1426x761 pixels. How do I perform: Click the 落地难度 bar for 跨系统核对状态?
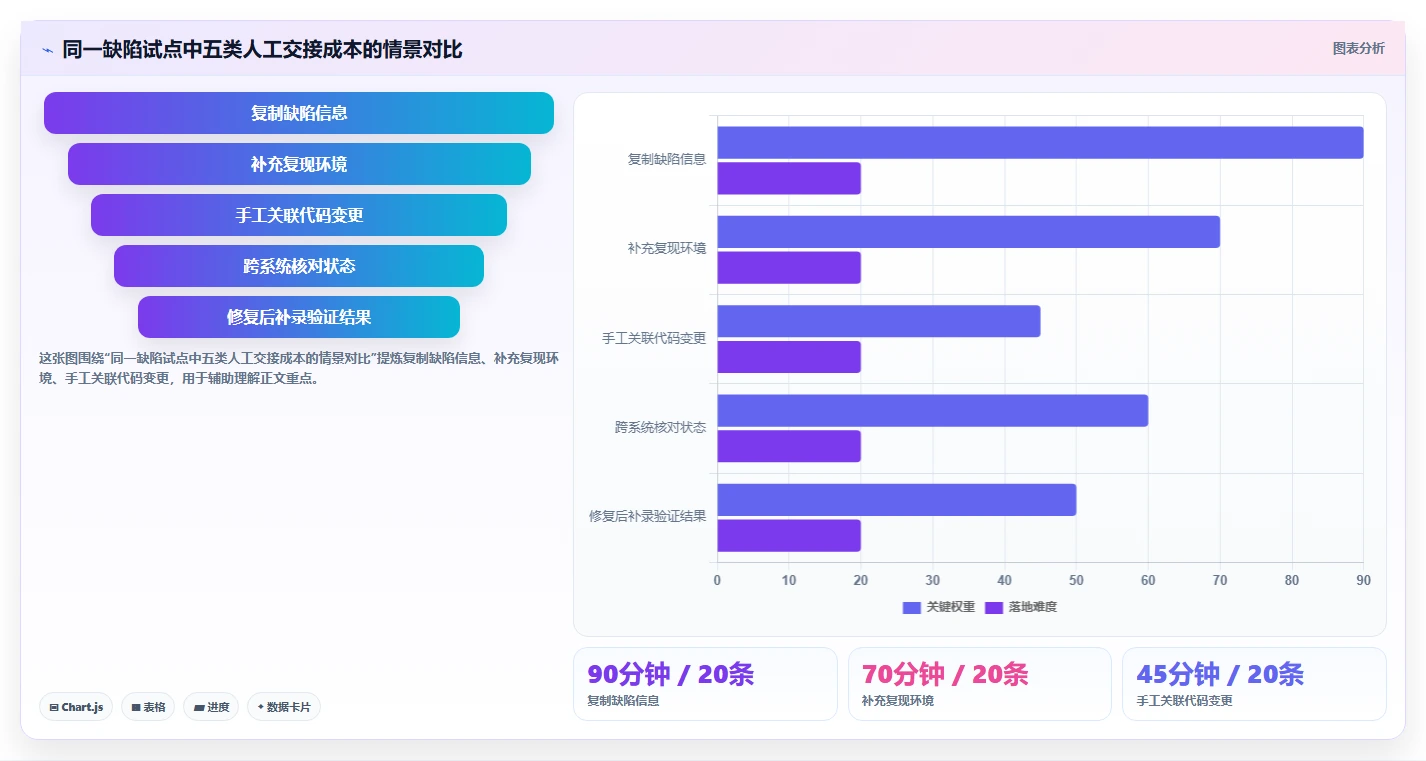point(789,446)
